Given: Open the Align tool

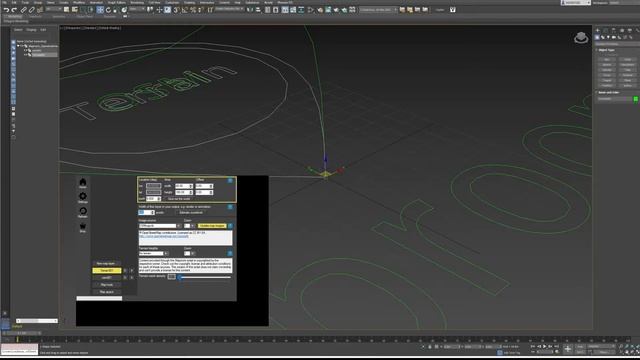Looking at the screenshot, I should (x=258, y=9).
